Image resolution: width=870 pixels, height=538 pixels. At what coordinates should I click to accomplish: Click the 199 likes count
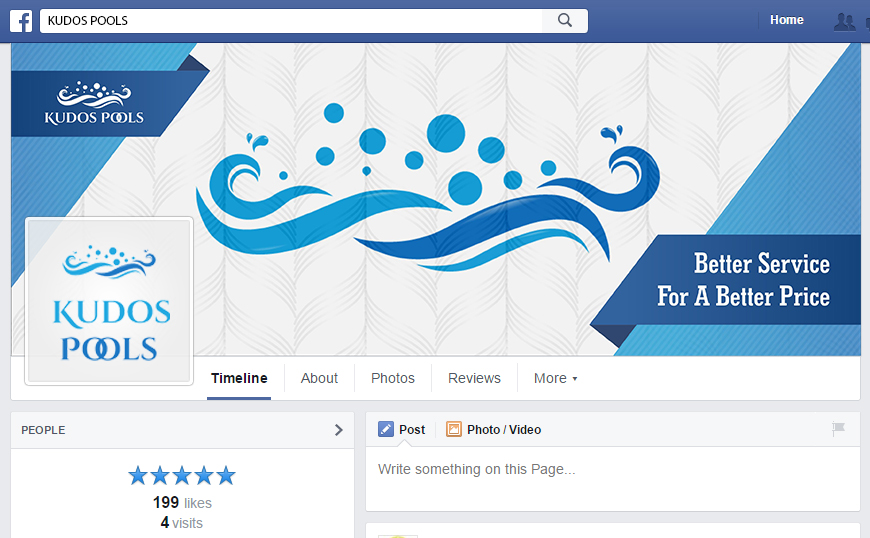click(x=182, y=503)
